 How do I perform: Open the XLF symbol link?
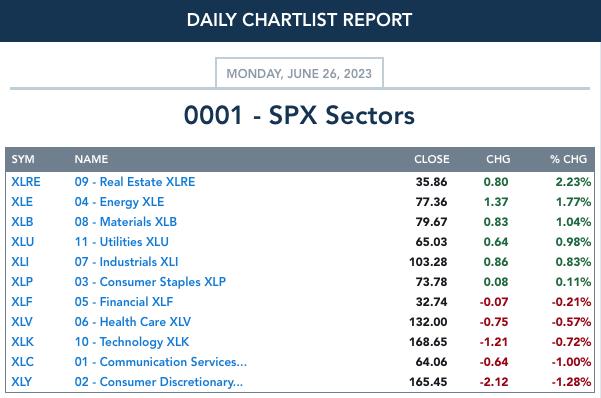click(21, 301)
